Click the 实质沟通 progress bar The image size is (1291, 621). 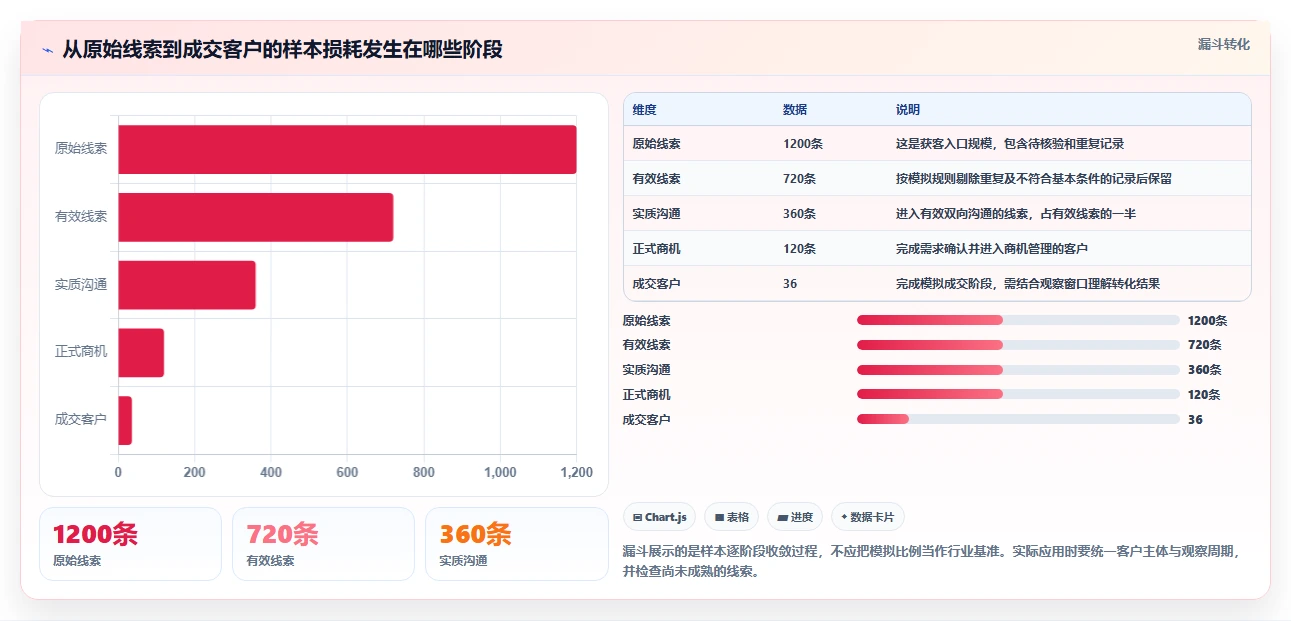(x=1018, y=369)
